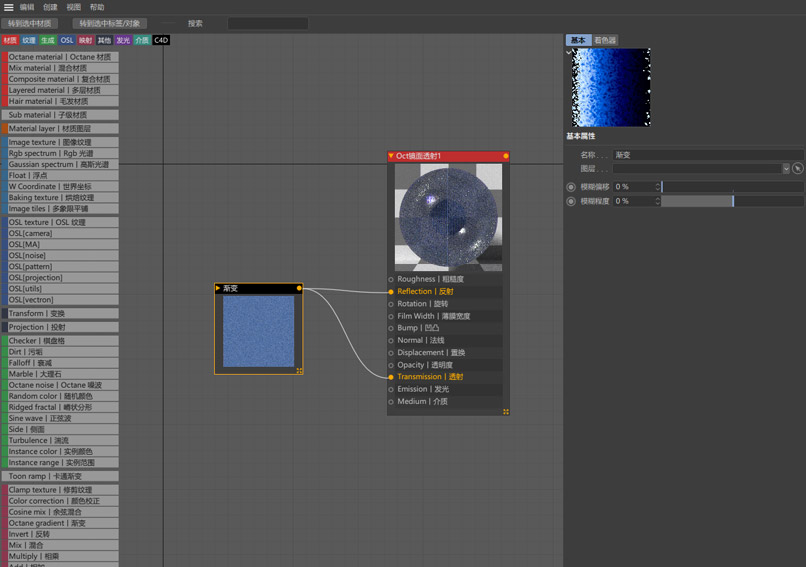The image size is (806, 567).
Task: Select Transform node entry
Action: [60, 314]
